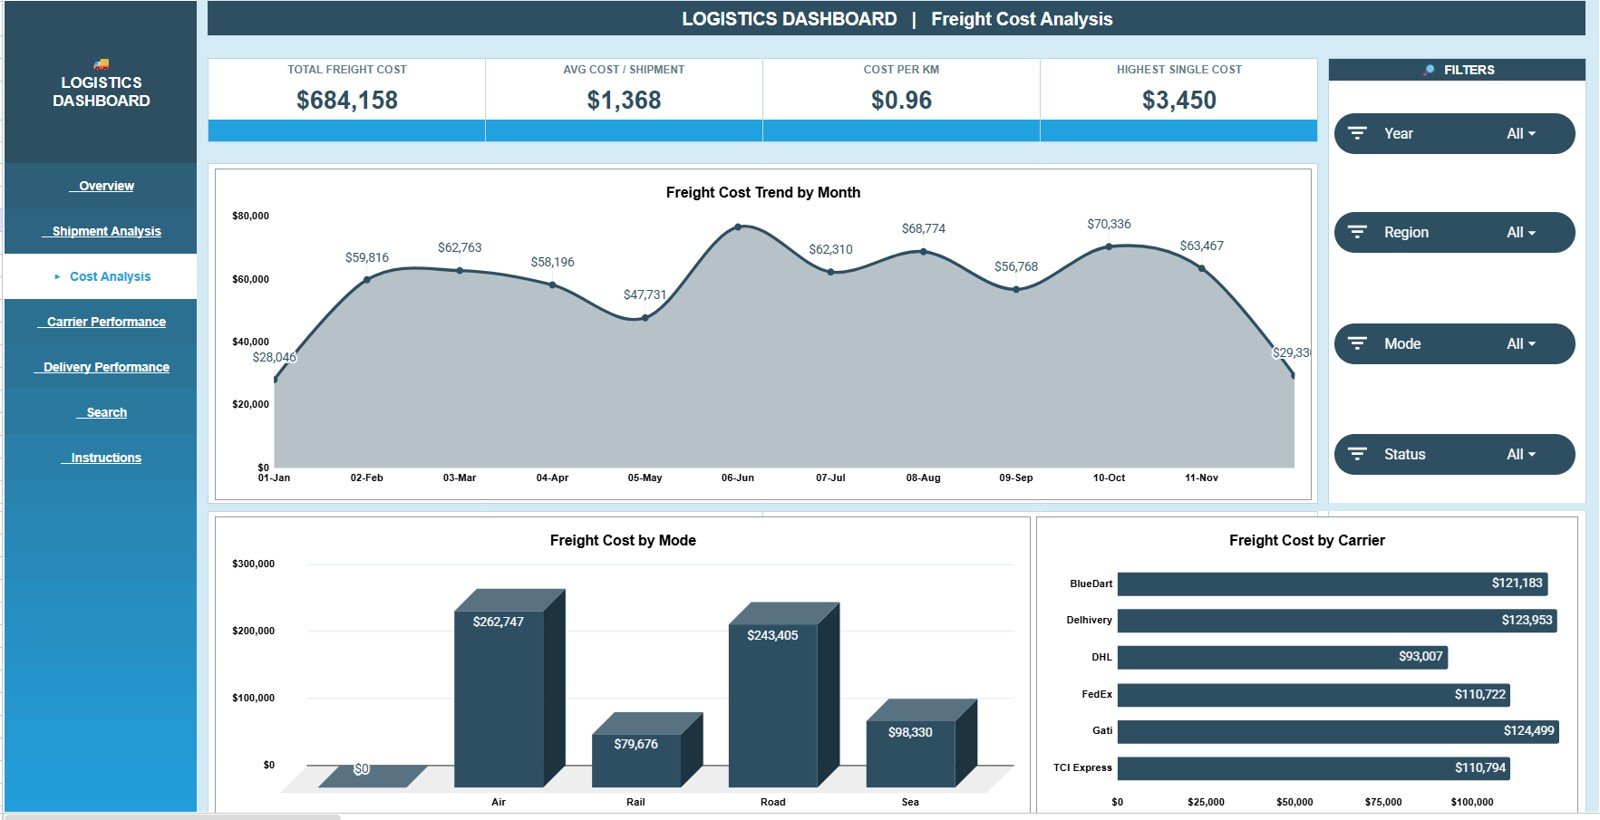Open the Mode All dropdown
The height and width of the screenshot is (820, 1600).
pos(1521,344)
